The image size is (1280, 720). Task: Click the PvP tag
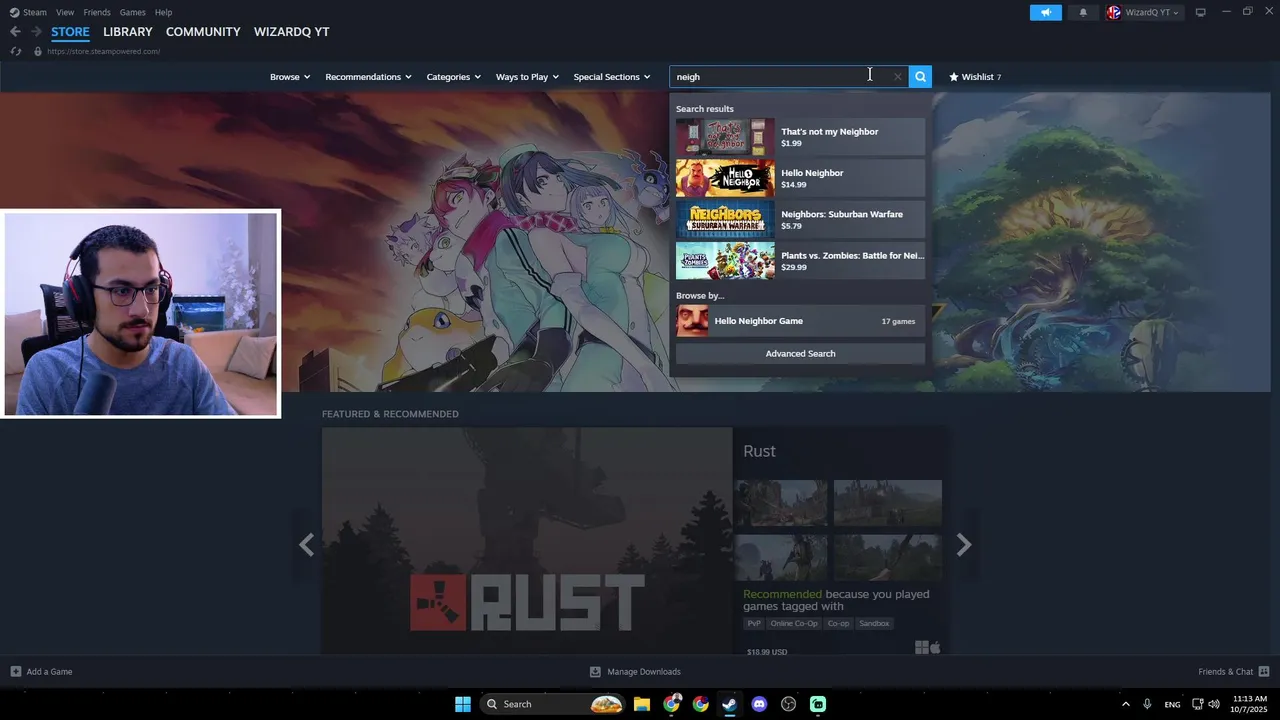pyautogui.click(x=754, y=623)
